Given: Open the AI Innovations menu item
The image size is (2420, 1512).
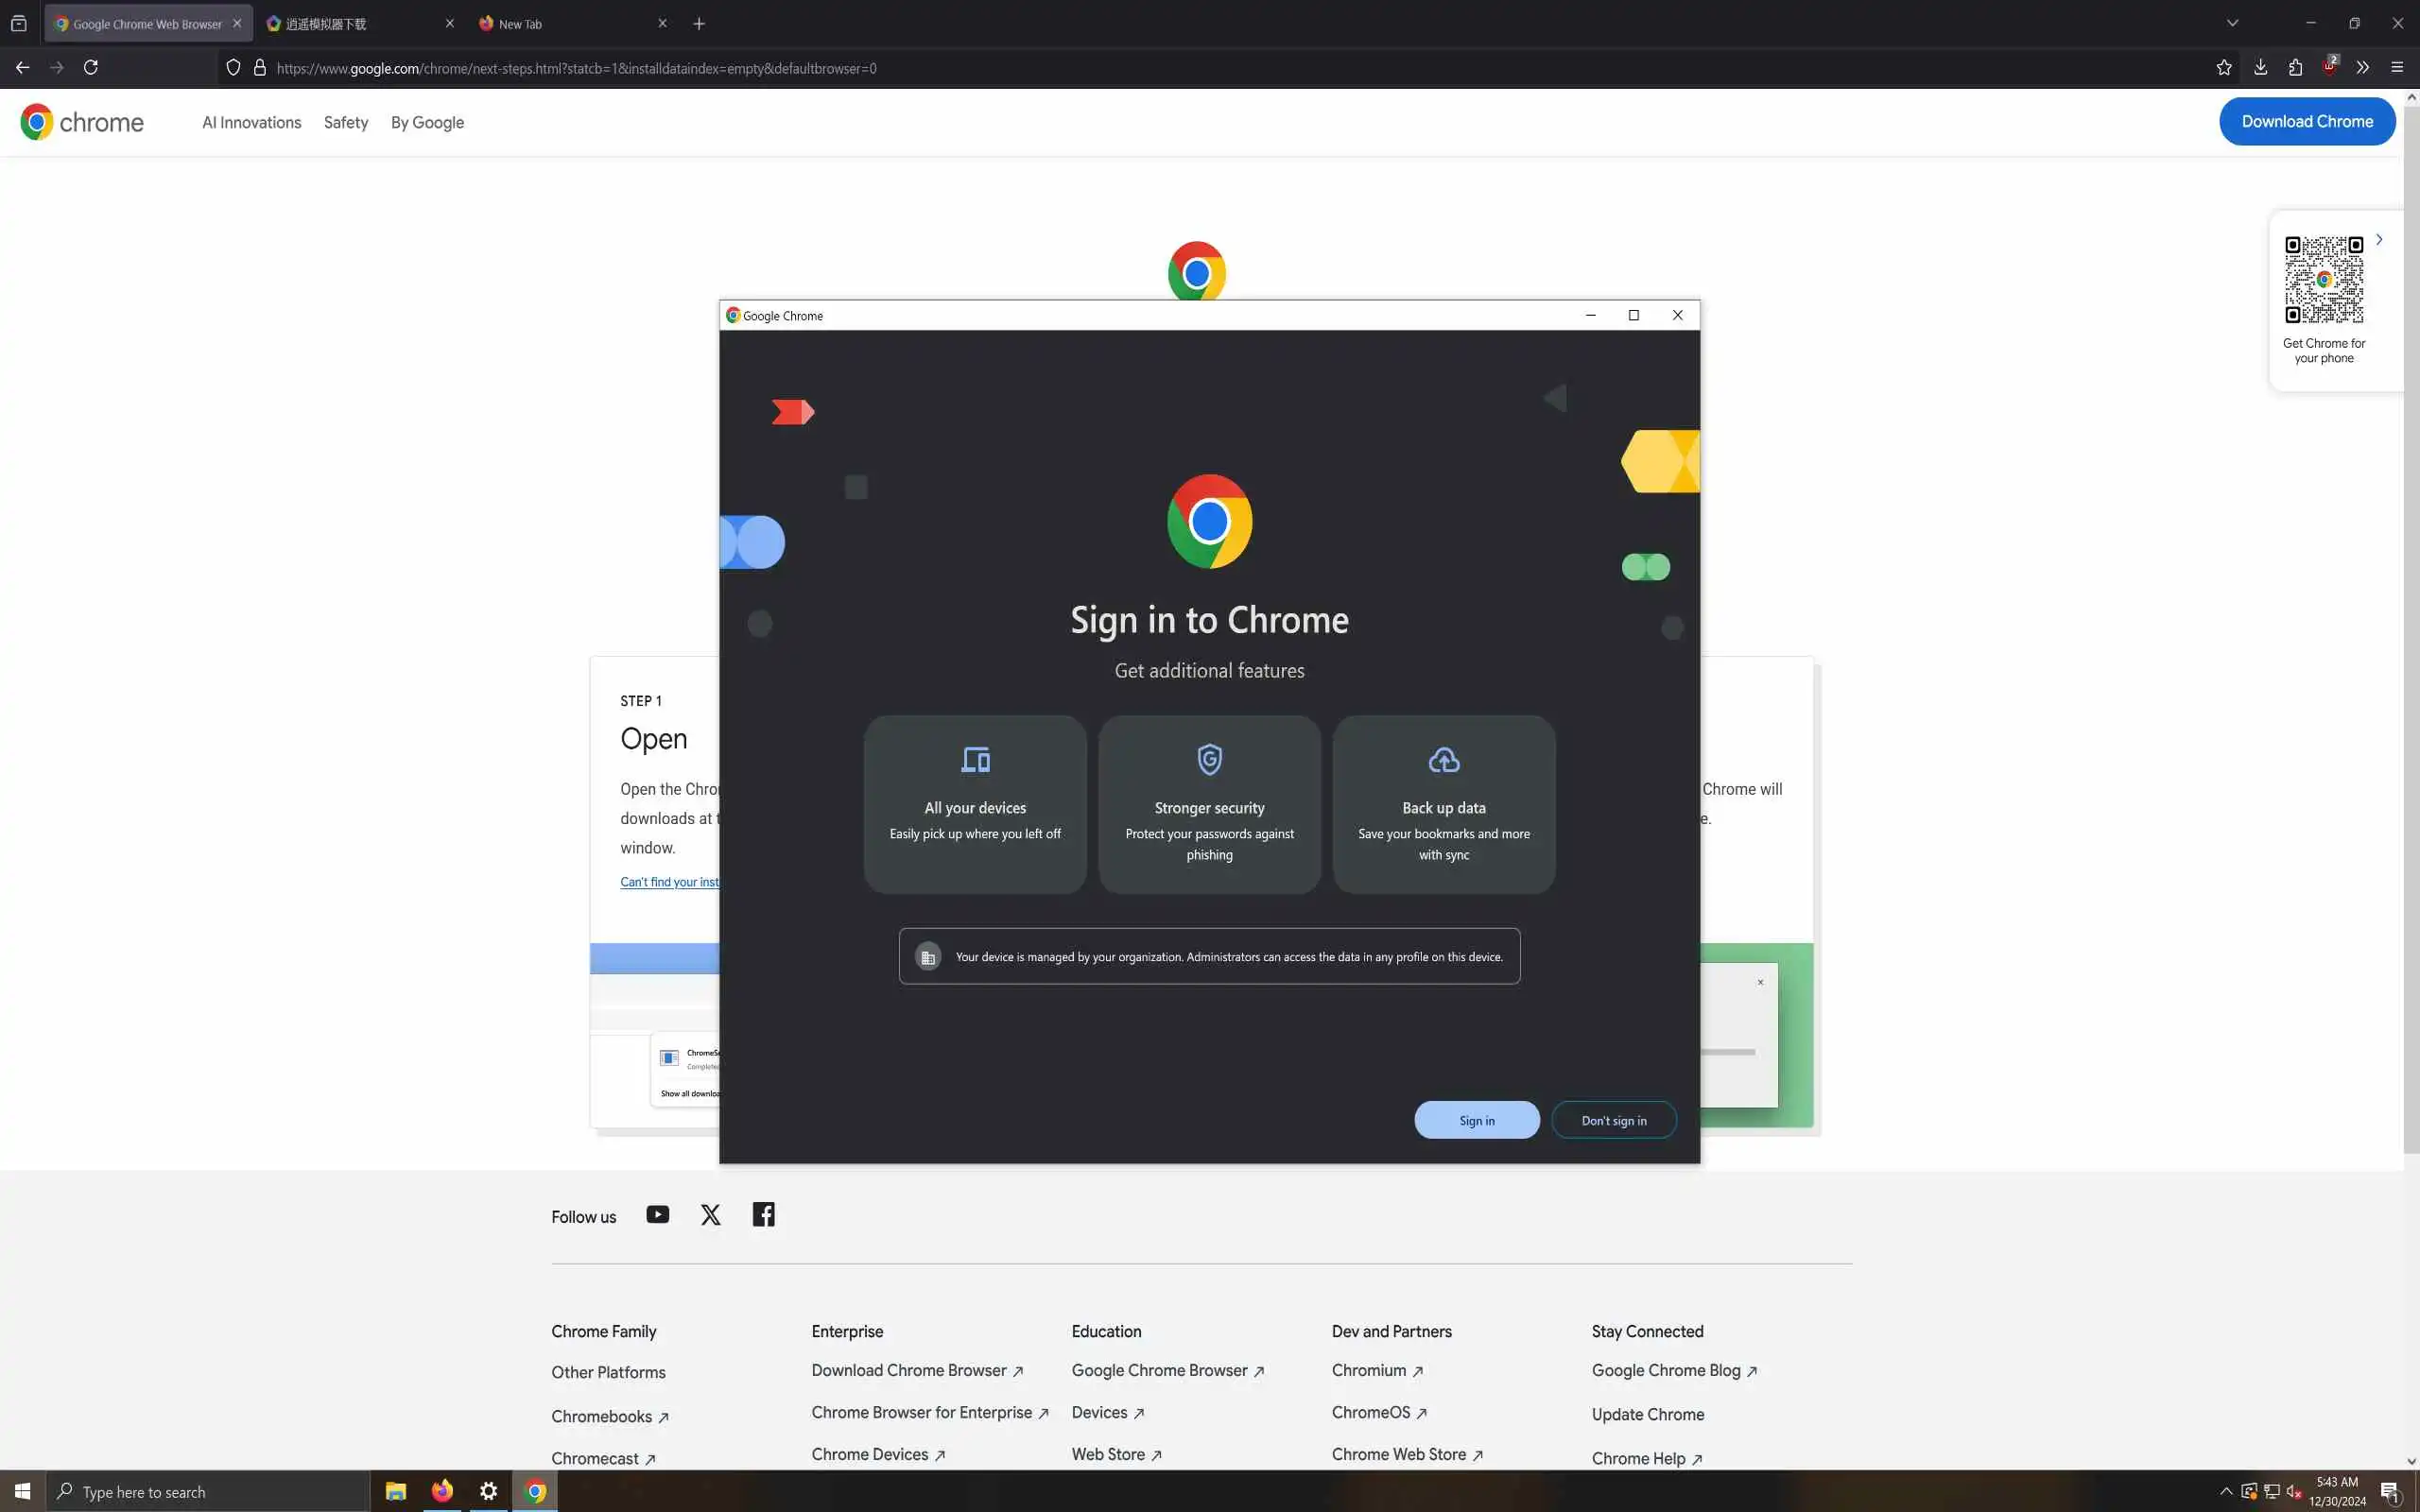Looking at the screenshot, I should pyautogui.click(x=251, y=122).
